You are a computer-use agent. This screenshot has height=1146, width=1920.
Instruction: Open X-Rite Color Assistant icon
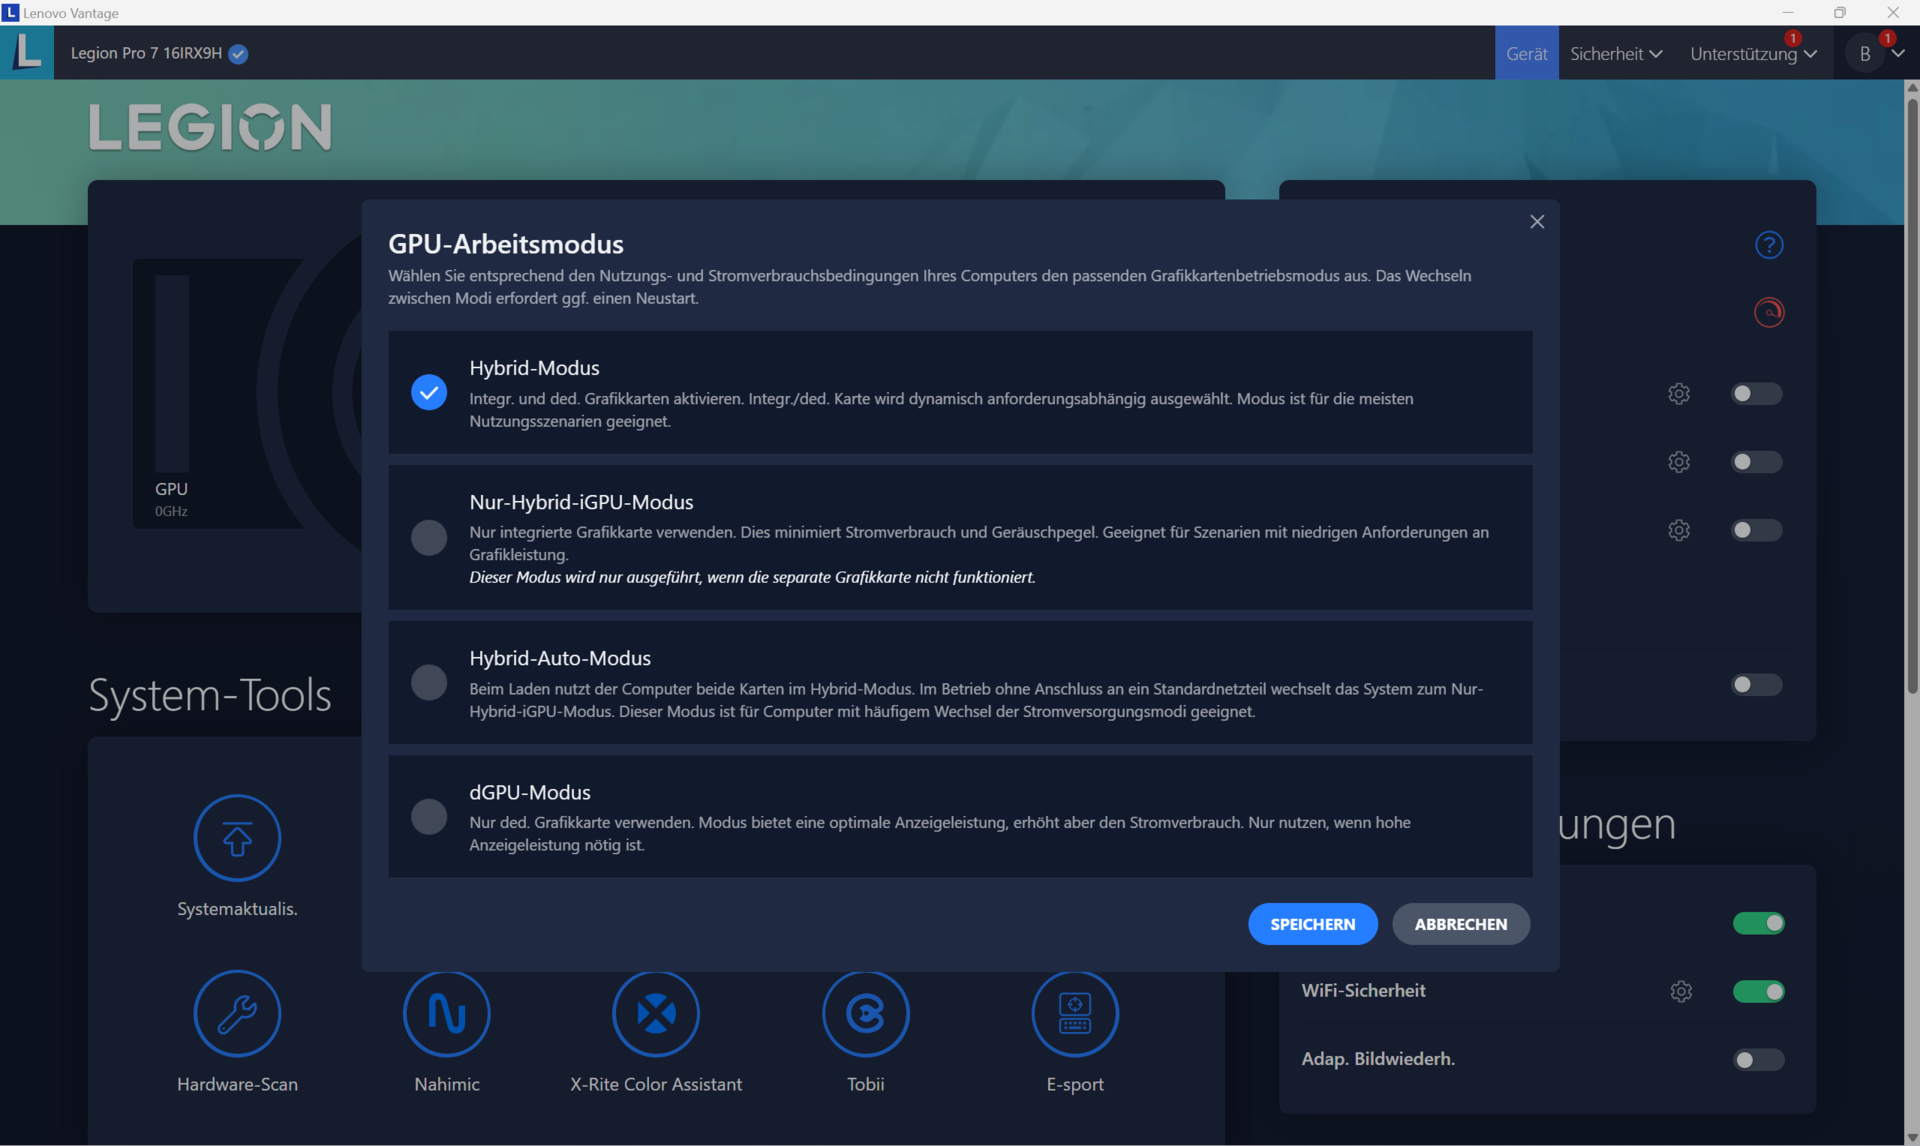[656, 1013]
